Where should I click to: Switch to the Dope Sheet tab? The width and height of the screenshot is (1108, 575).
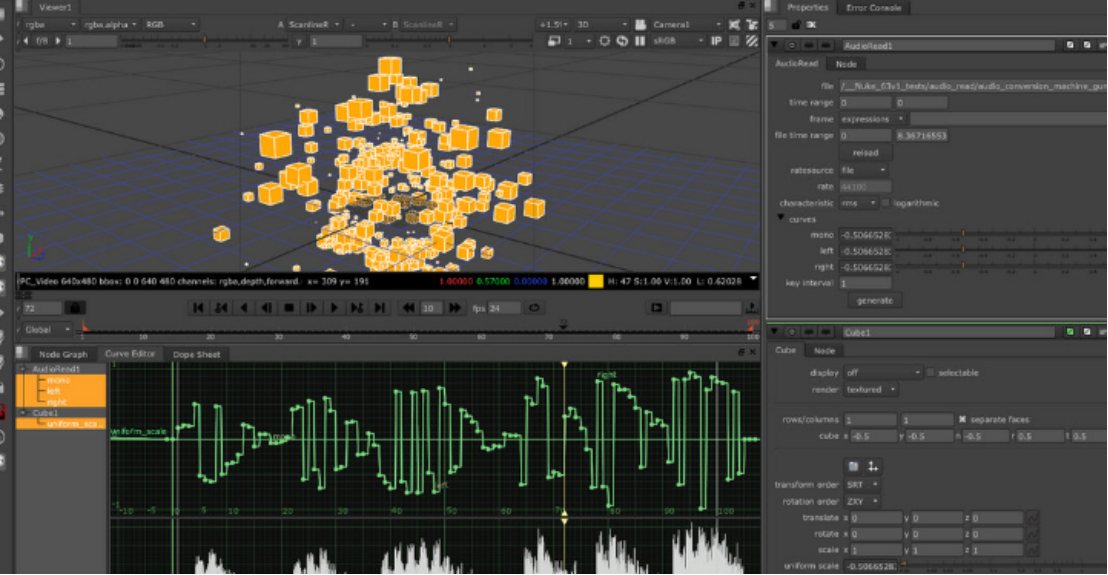click(x=196, y=354)
